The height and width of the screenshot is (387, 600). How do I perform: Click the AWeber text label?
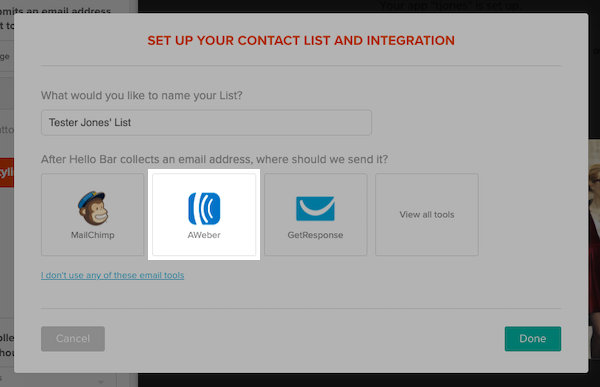coord(204,235)
